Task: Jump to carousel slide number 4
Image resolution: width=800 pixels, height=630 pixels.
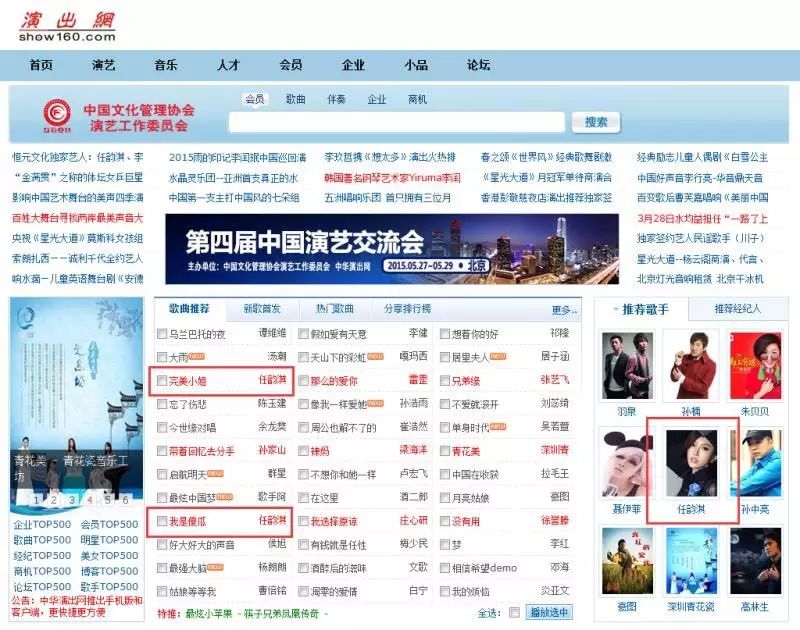Action: point(89,499)
